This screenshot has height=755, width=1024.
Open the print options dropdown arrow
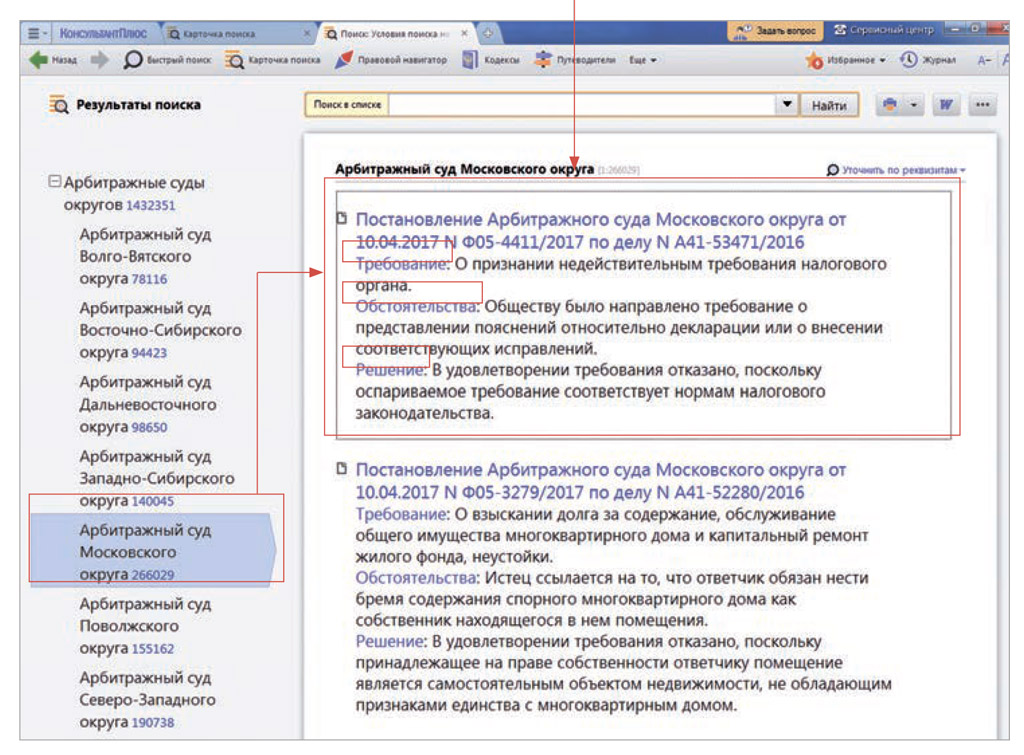pyautogui.click(x=914, y=104)
